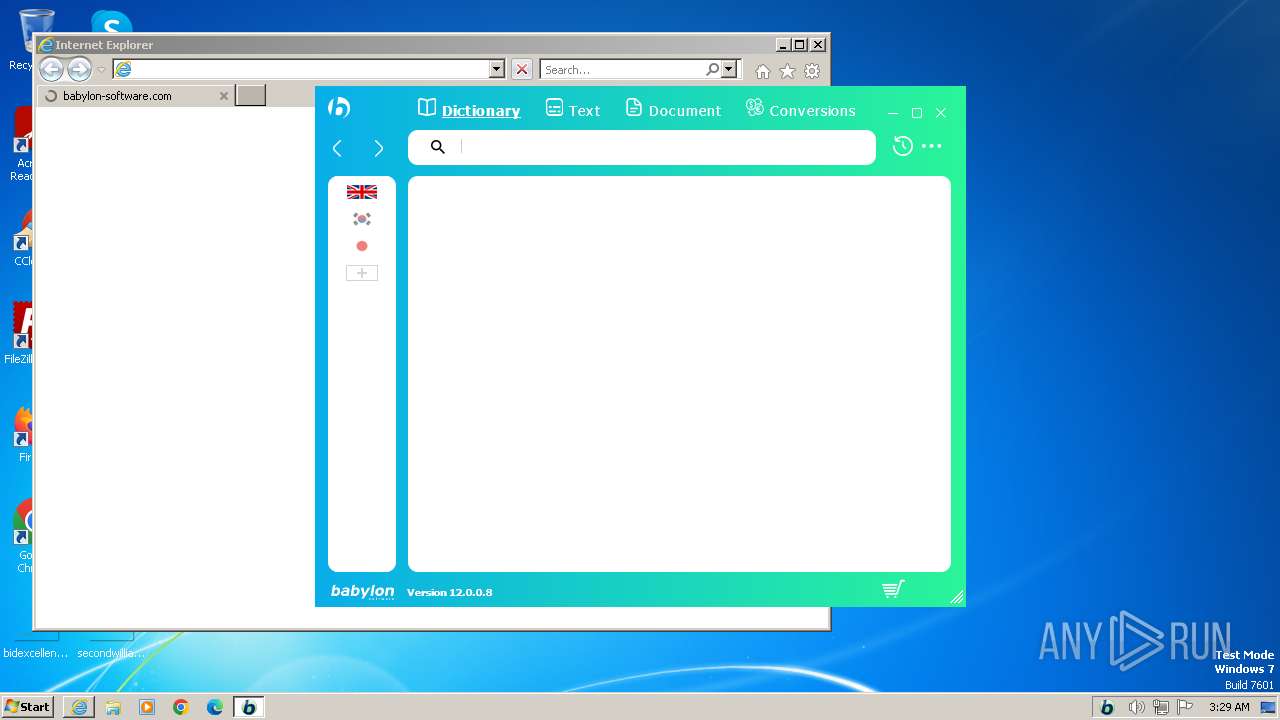
Task: Click the taskbar clock showing 3:29 AM
Action: tap(1229, 707)
